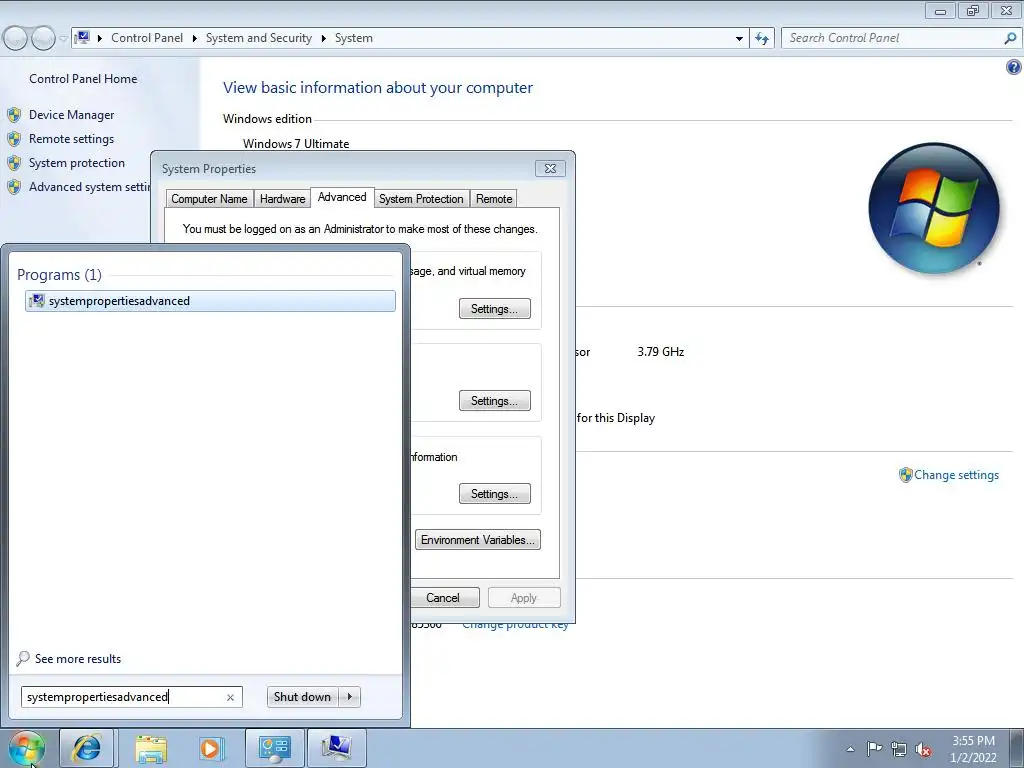Open Control Panel Home link
The image size is (1024, 768).
pyautogui.click(x=83, y=78)
